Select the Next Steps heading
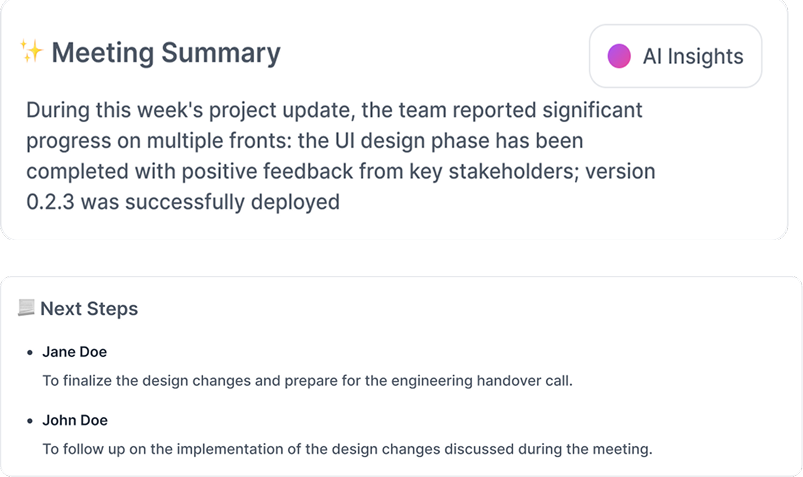 tap(89, 309)
